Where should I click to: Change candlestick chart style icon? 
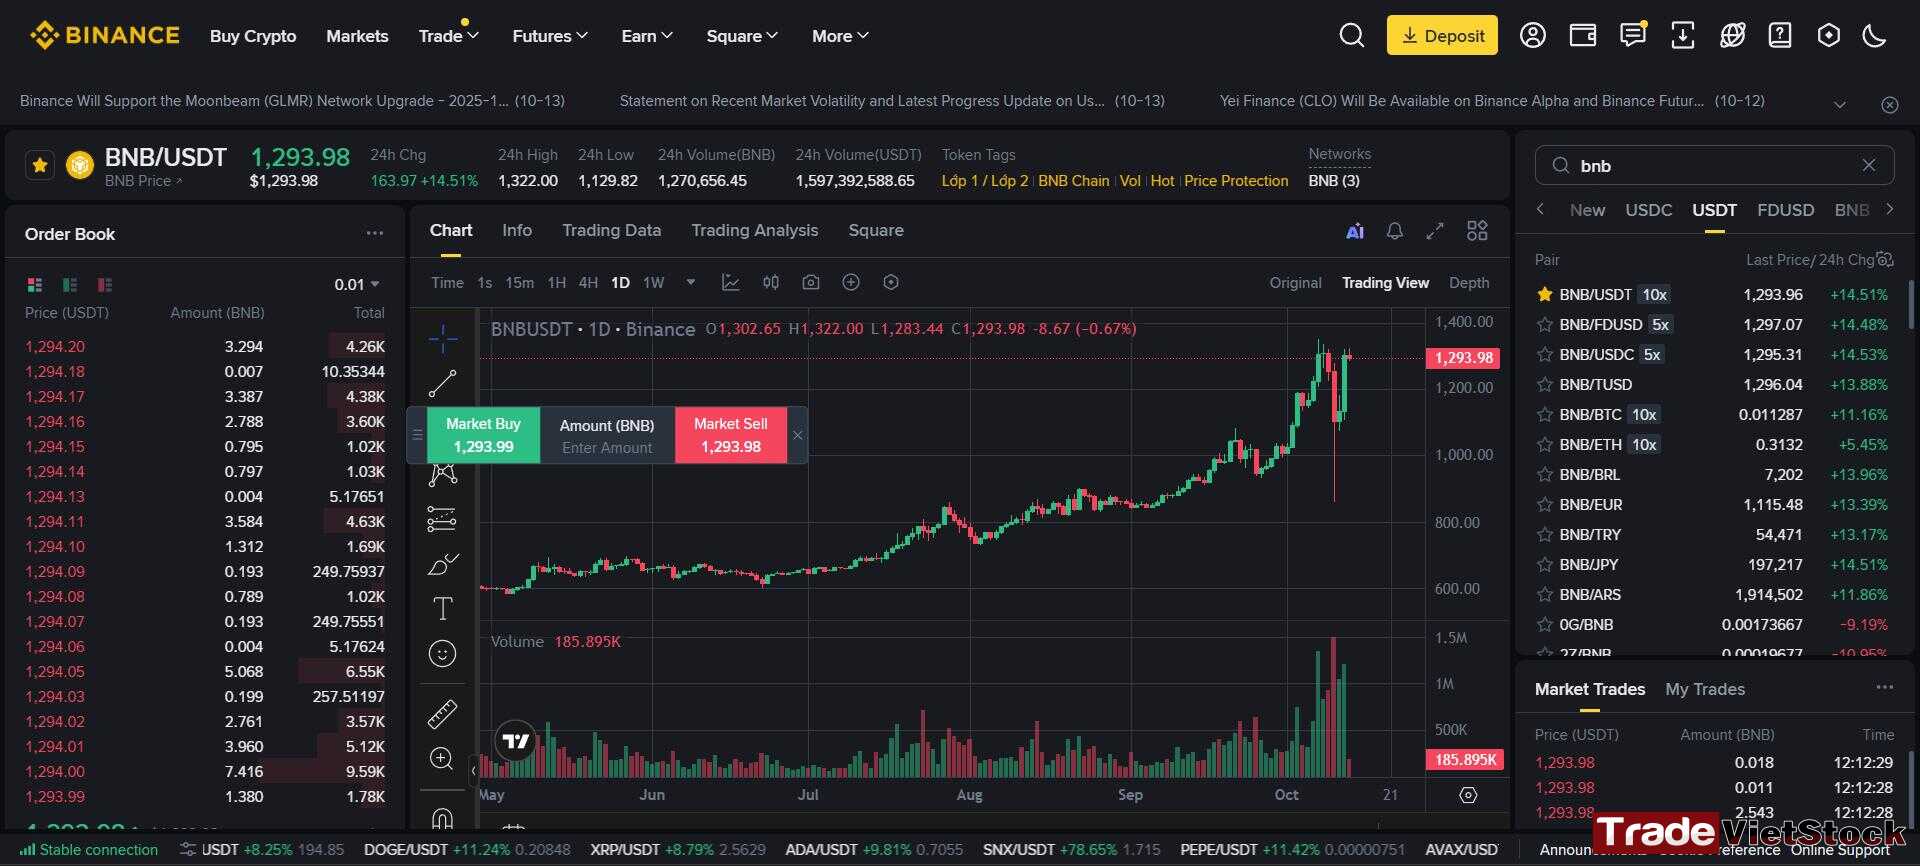(x=771, y=283)
